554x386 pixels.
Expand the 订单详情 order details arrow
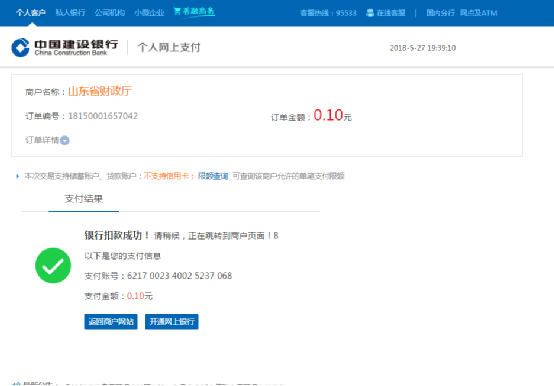pos(65,141)
